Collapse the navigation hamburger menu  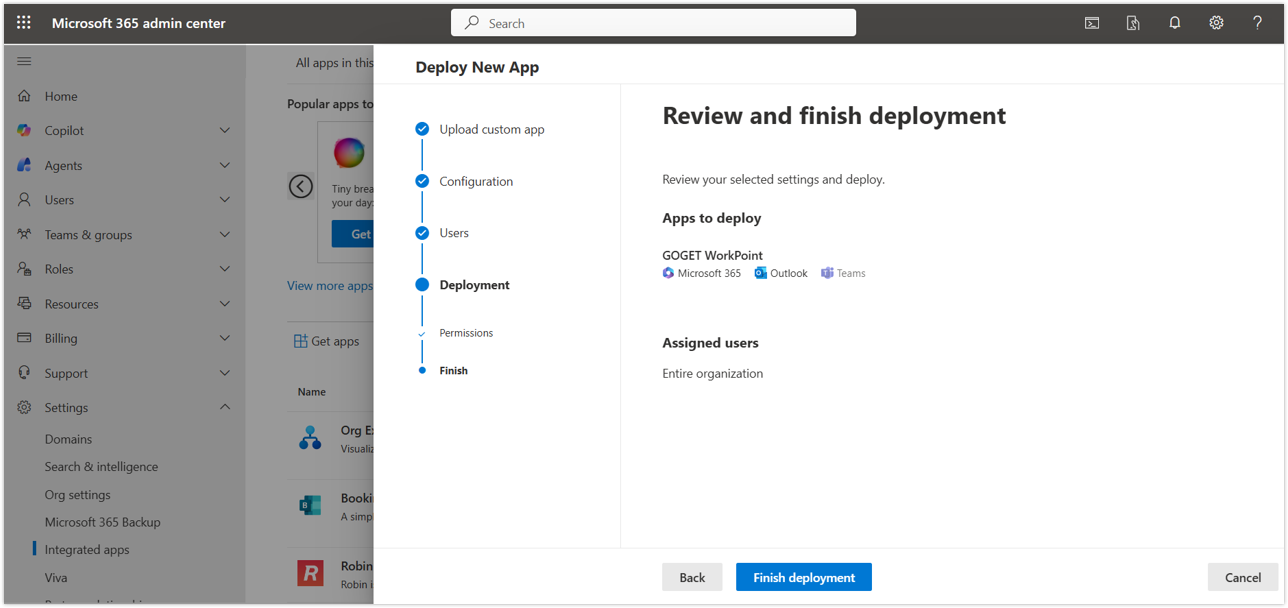[24, 61]
